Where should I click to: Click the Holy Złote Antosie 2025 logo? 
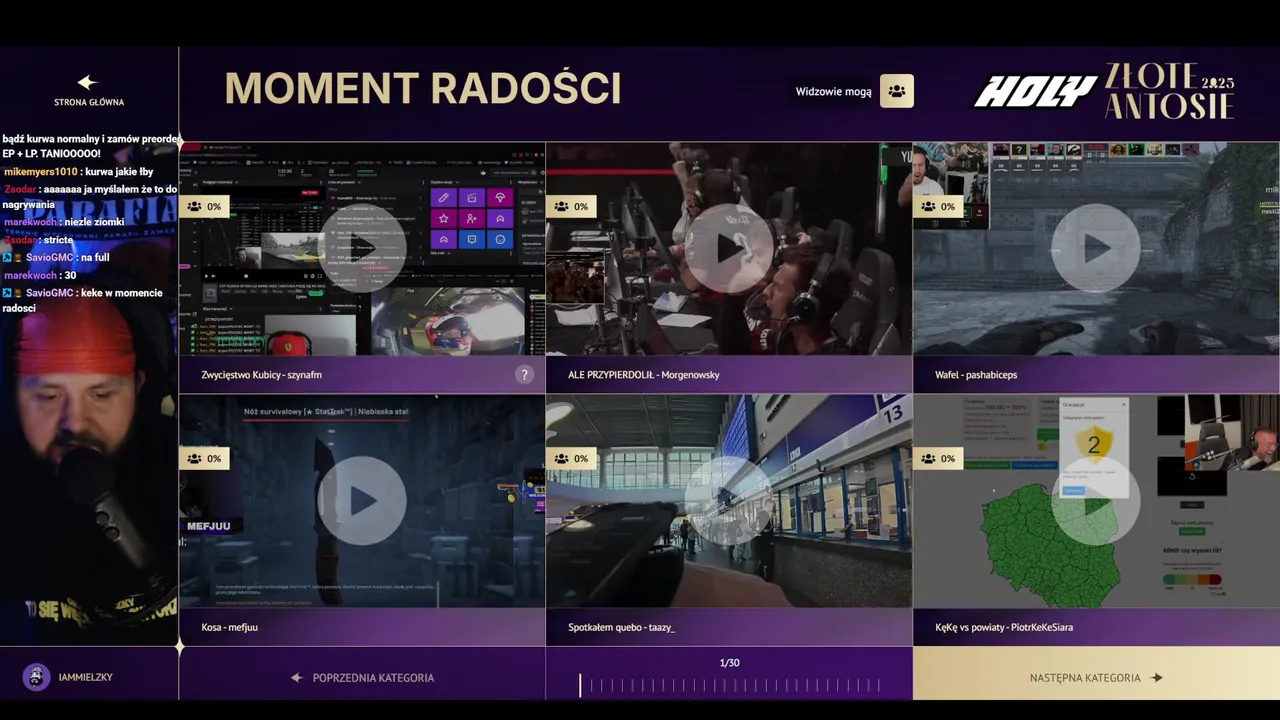point(1105,92)
